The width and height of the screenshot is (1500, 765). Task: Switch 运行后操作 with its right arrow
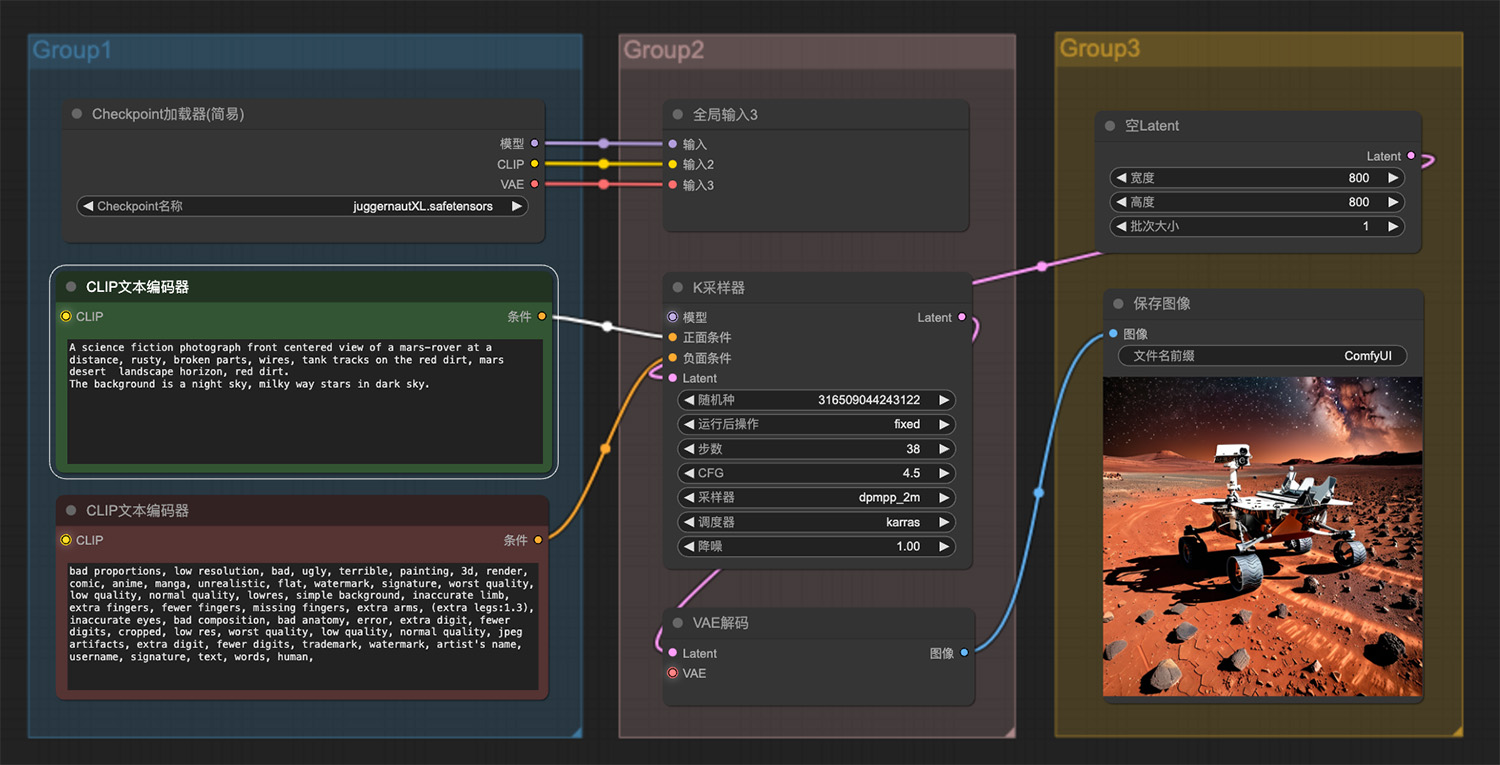tap(943, 424)
